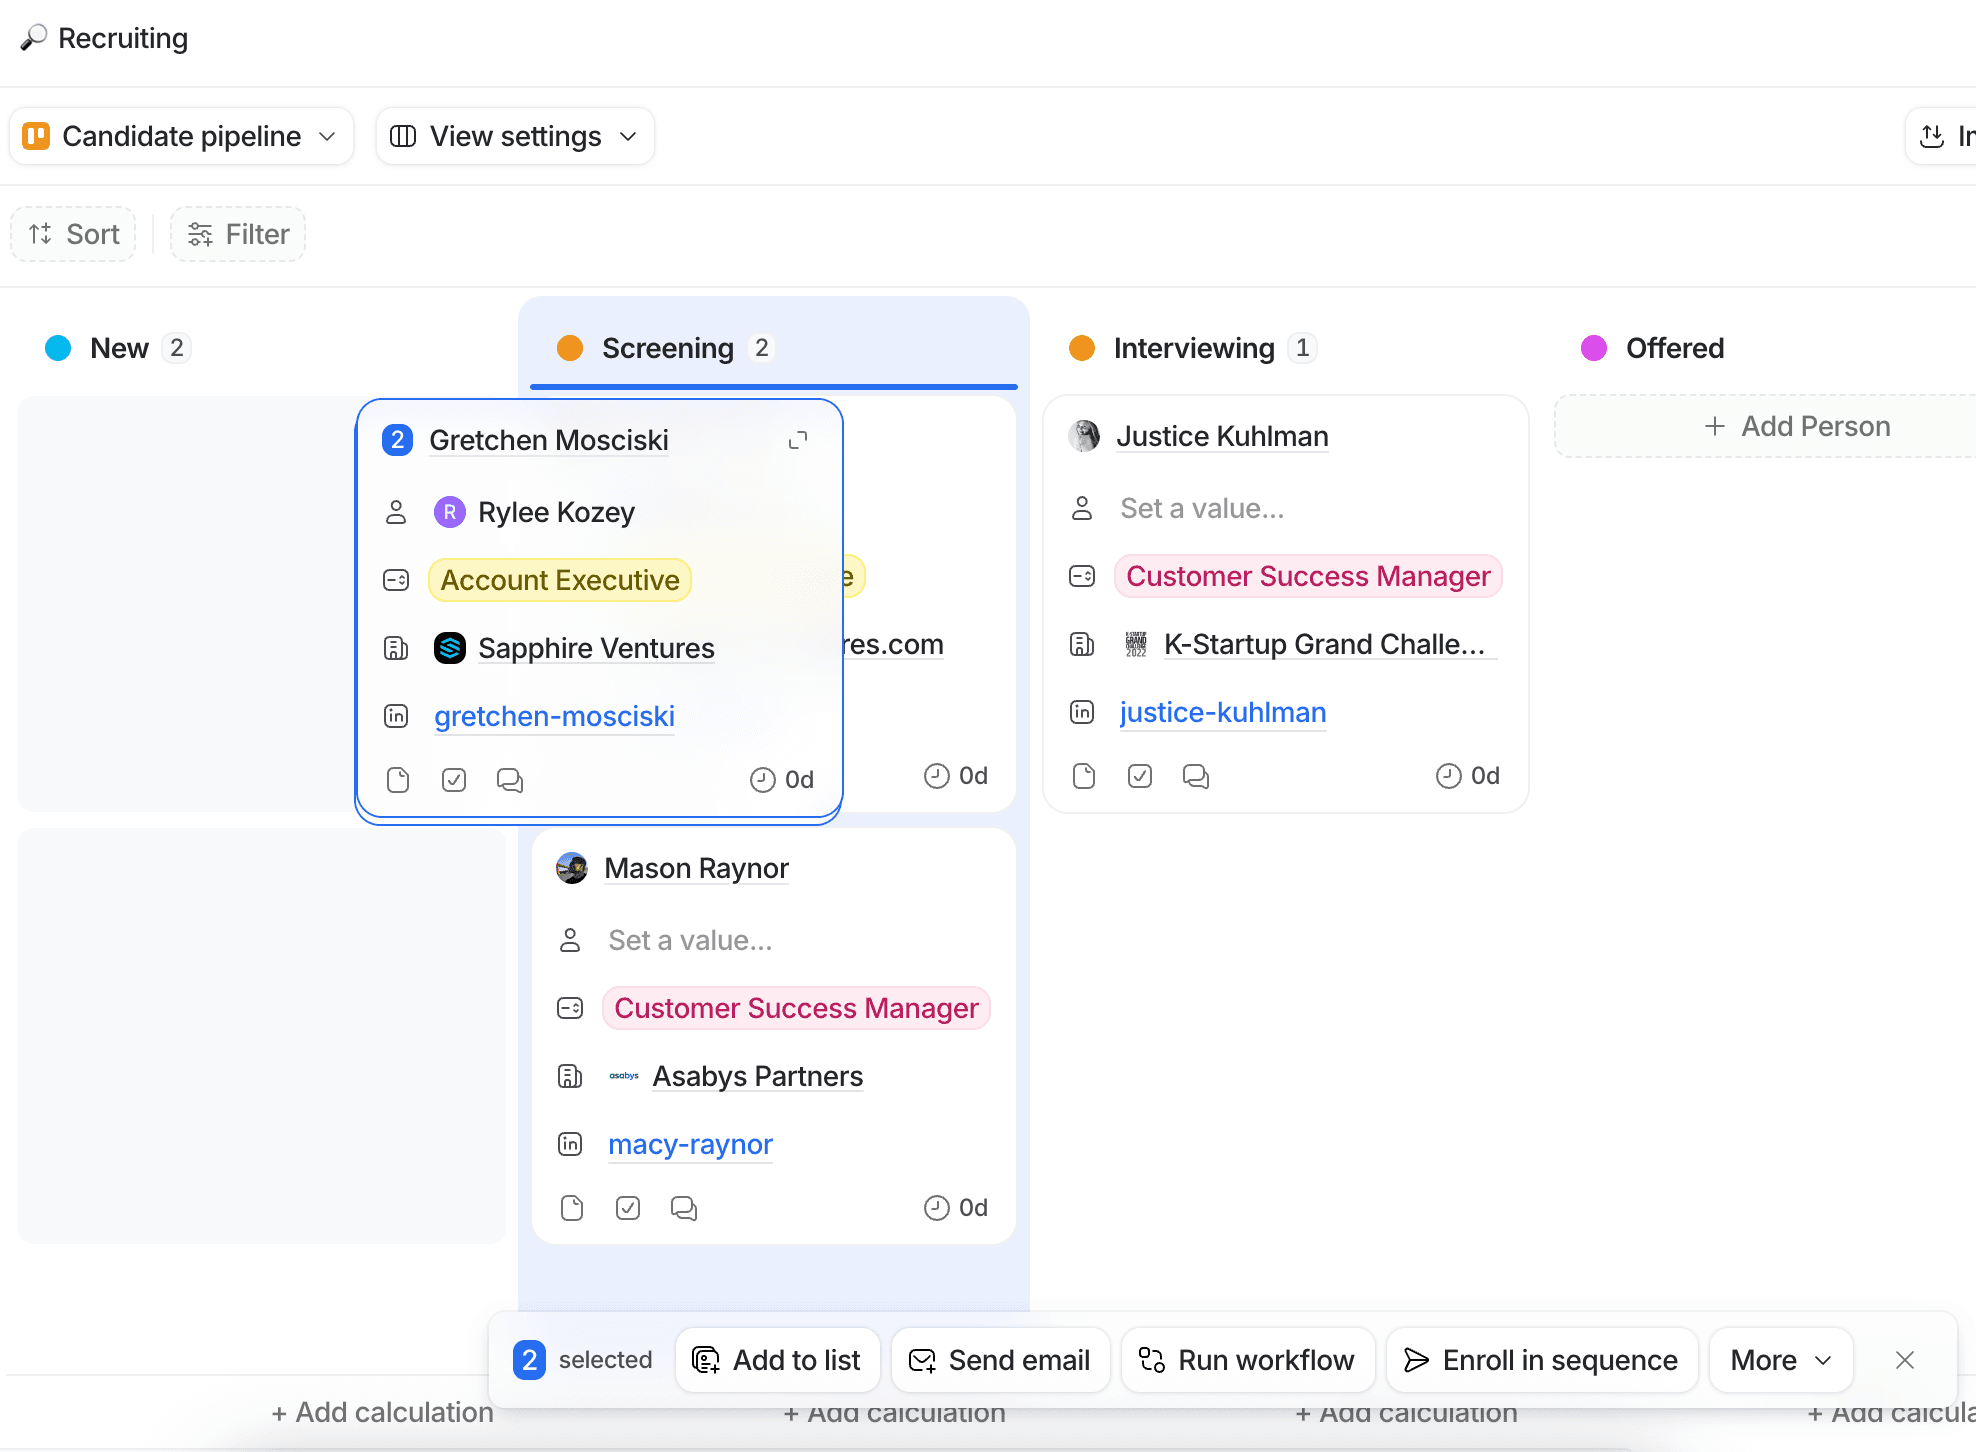Click Add calculation under the New column

381,1412
